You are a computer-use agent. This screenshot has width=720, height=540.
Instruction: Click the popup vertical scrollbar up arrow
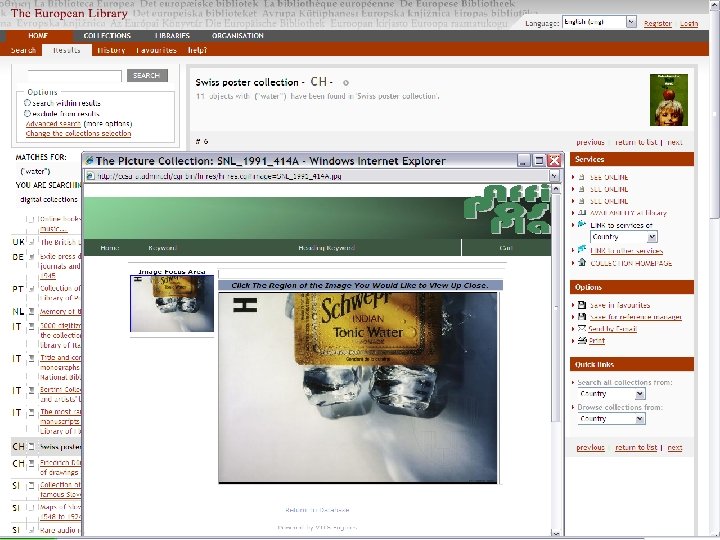click(x=556, y=189)
